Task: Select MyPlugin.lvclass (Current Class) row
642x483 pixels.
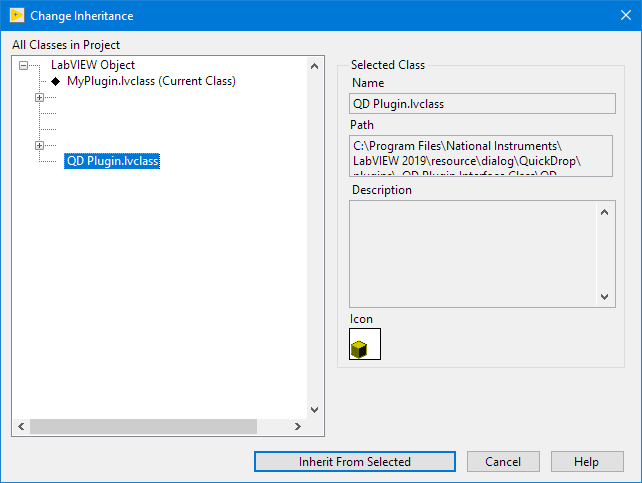Action: 151,81
